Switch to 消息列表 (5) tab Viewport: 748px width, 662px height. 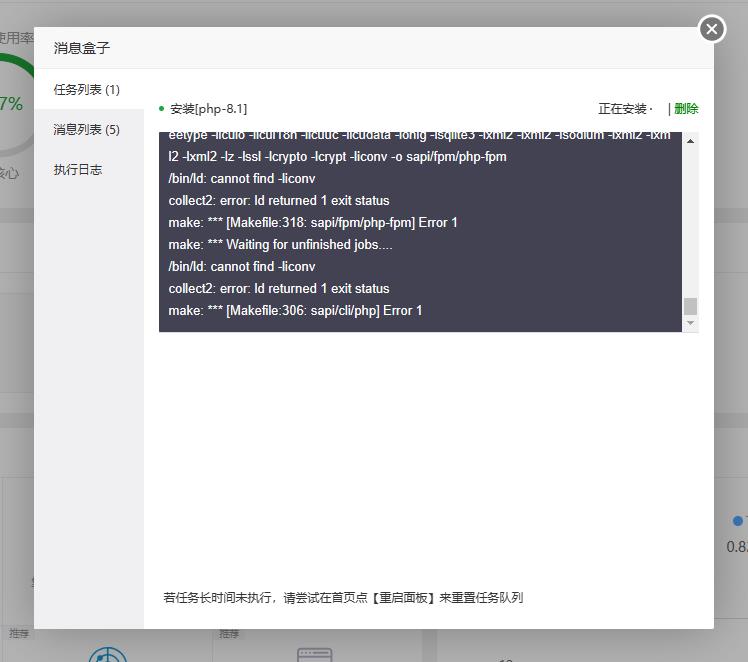pyautogui.click(x=89, y=130)
